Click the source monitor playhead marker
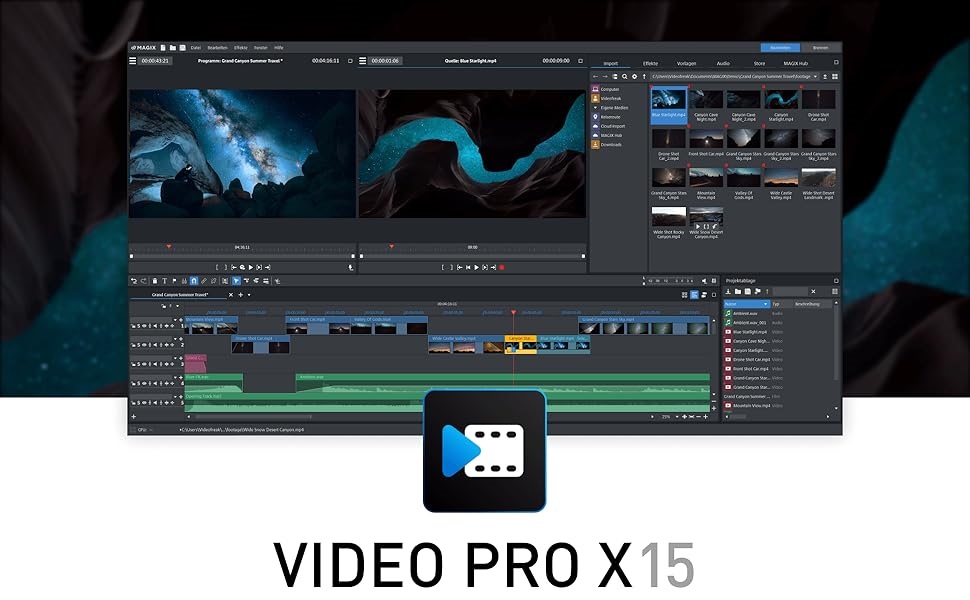The width and height of the screenshot is (970, 600). tap(391, 246)
